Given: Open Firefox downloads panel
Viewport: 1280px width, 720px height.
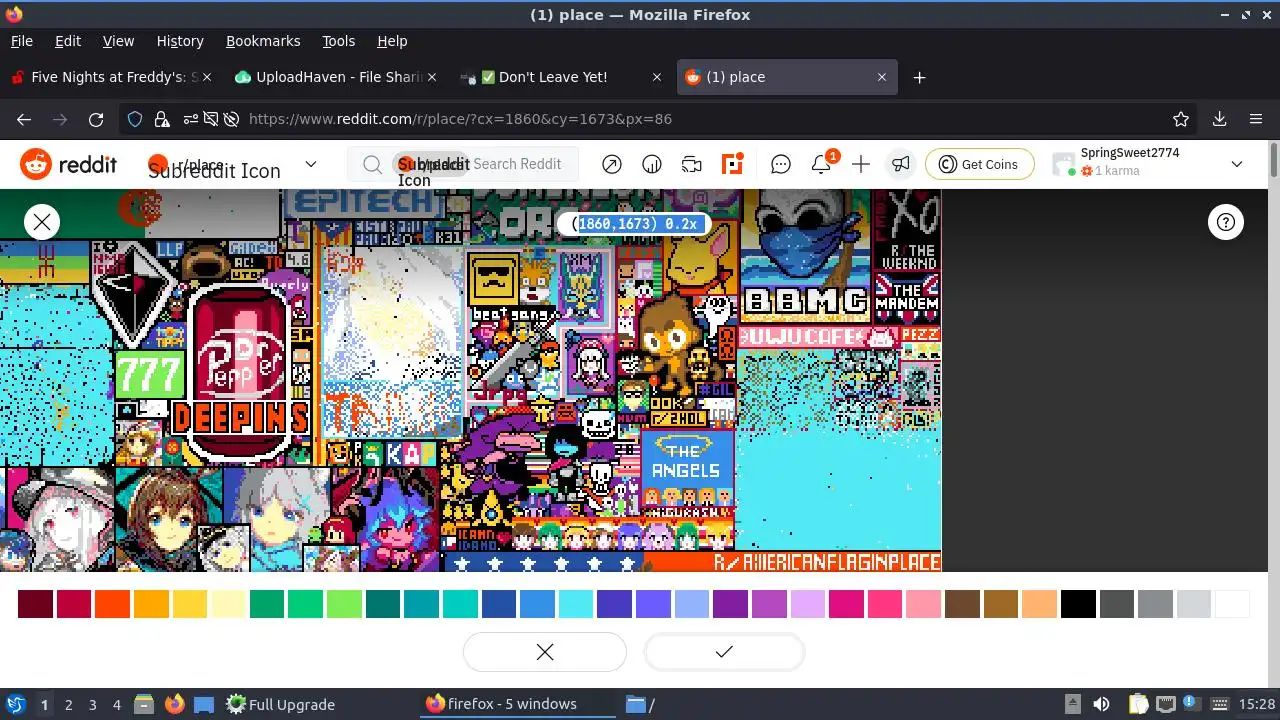Looking at the screenshot, I should pos(1220,119).
